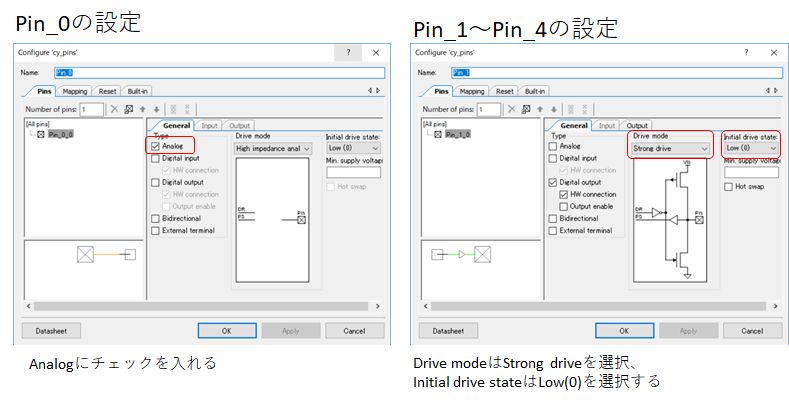Viewport: 789px width, 402px height.
Task: Click move down arrow in Pin_0 dialog
Action: point(156,109)
